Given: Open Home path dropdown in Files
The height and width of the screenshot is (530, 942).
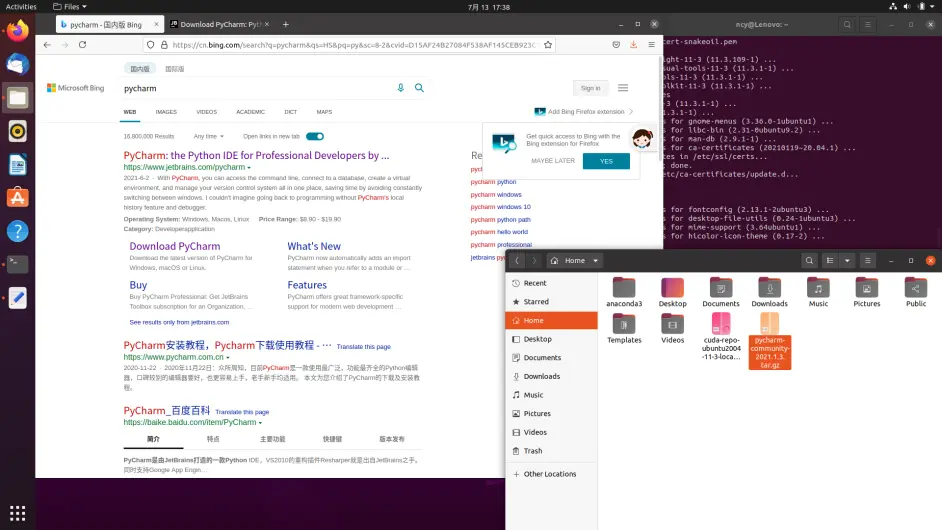Looking at the screenshot, I should 595,261.
